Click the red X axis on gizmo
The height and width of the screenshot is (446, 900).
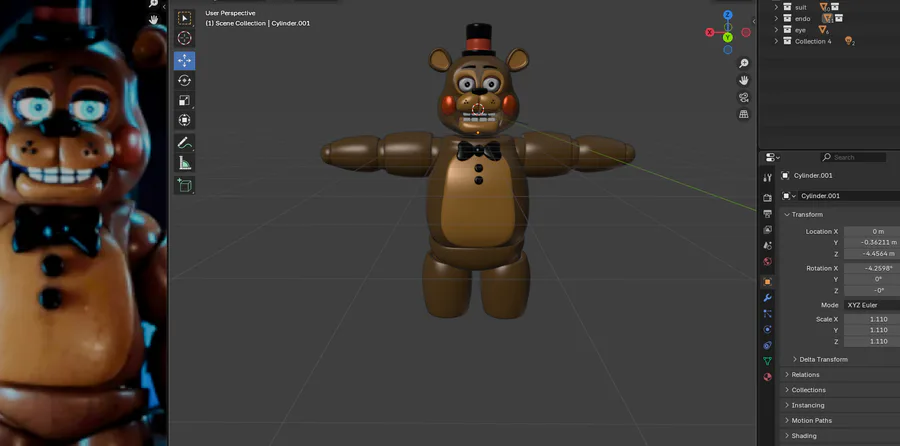coord(709,32)
